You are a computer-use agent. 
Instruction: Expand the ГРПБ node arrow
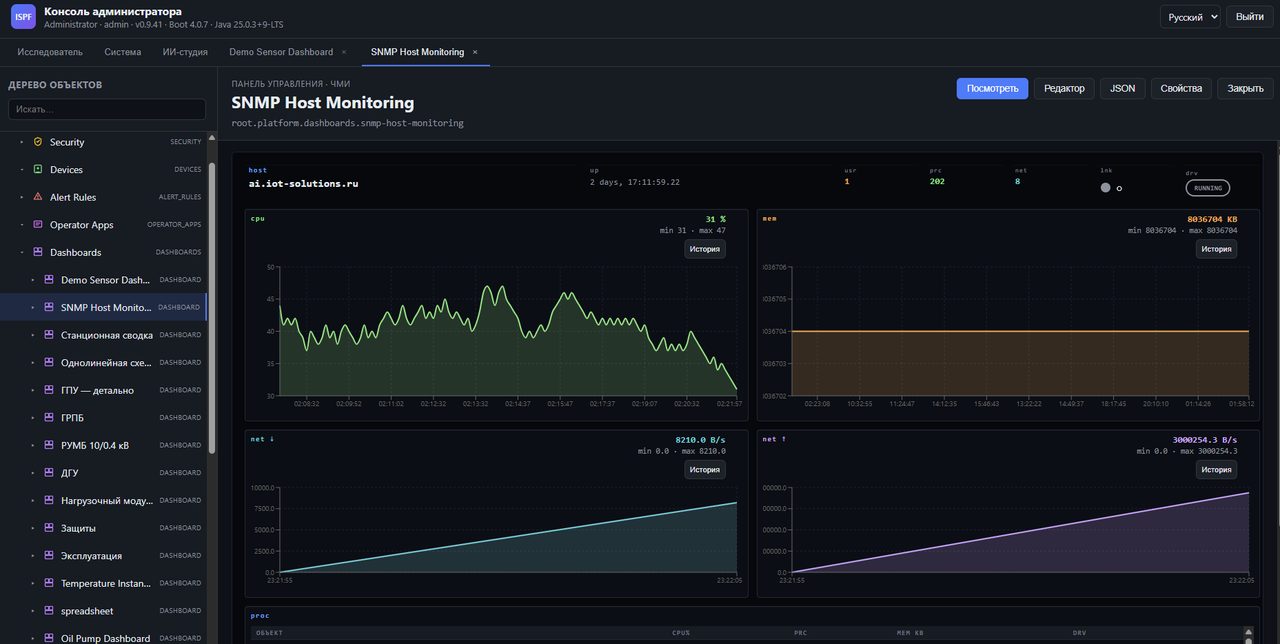(32, 417)
